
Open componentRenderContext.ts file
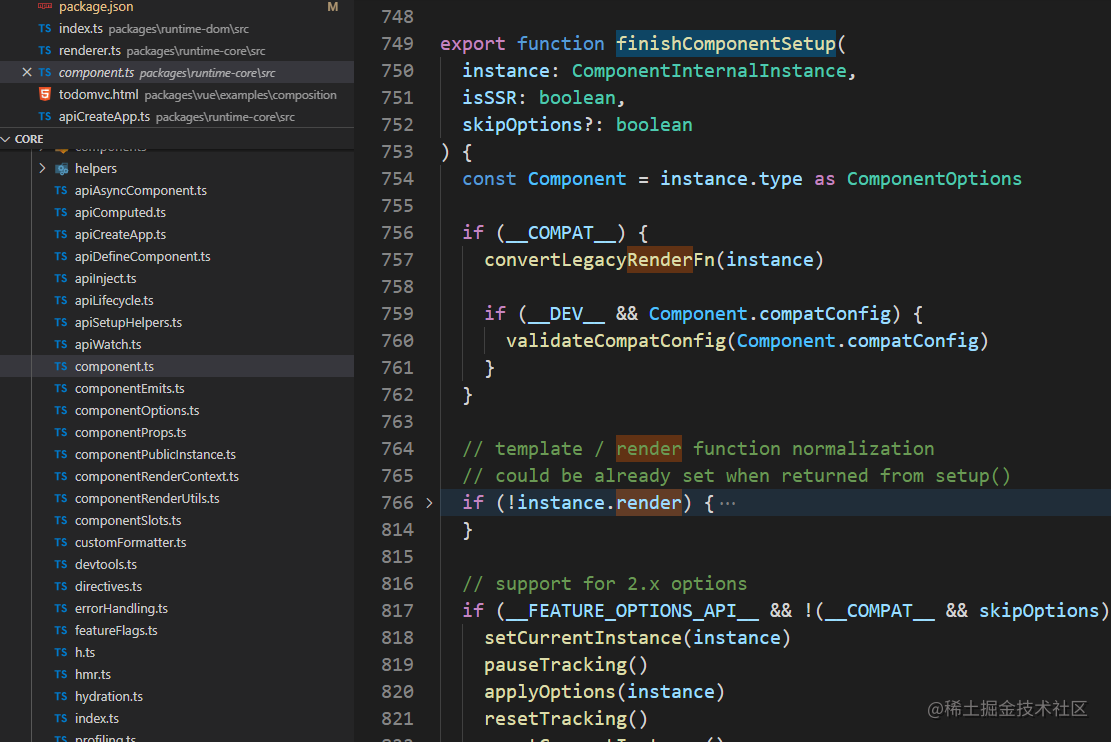click(x=157, y=476)
